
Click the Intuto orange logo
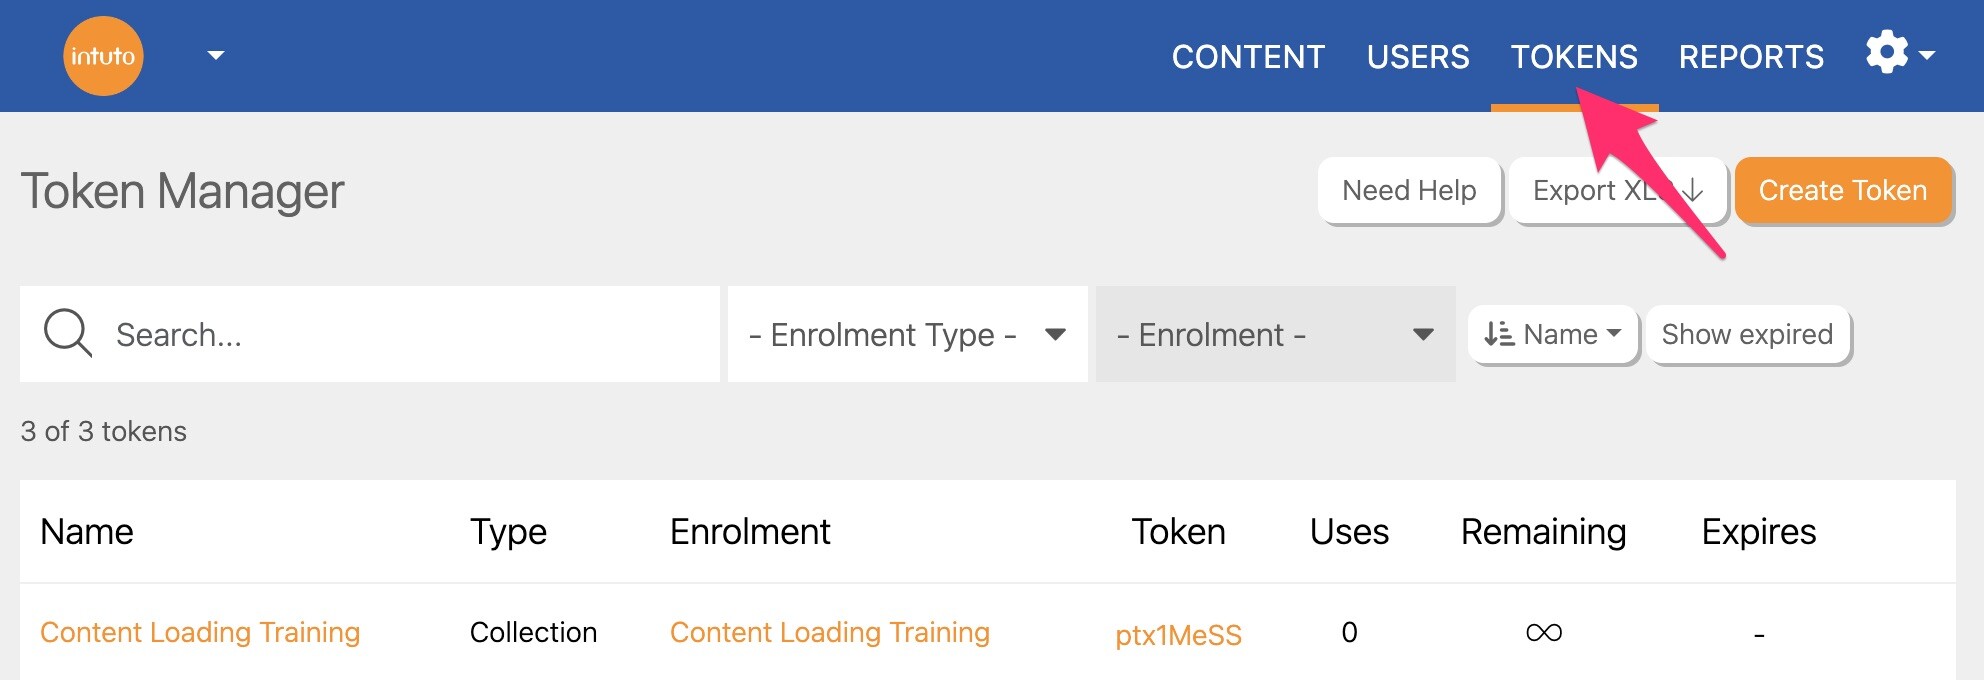(x=103, y=56)
